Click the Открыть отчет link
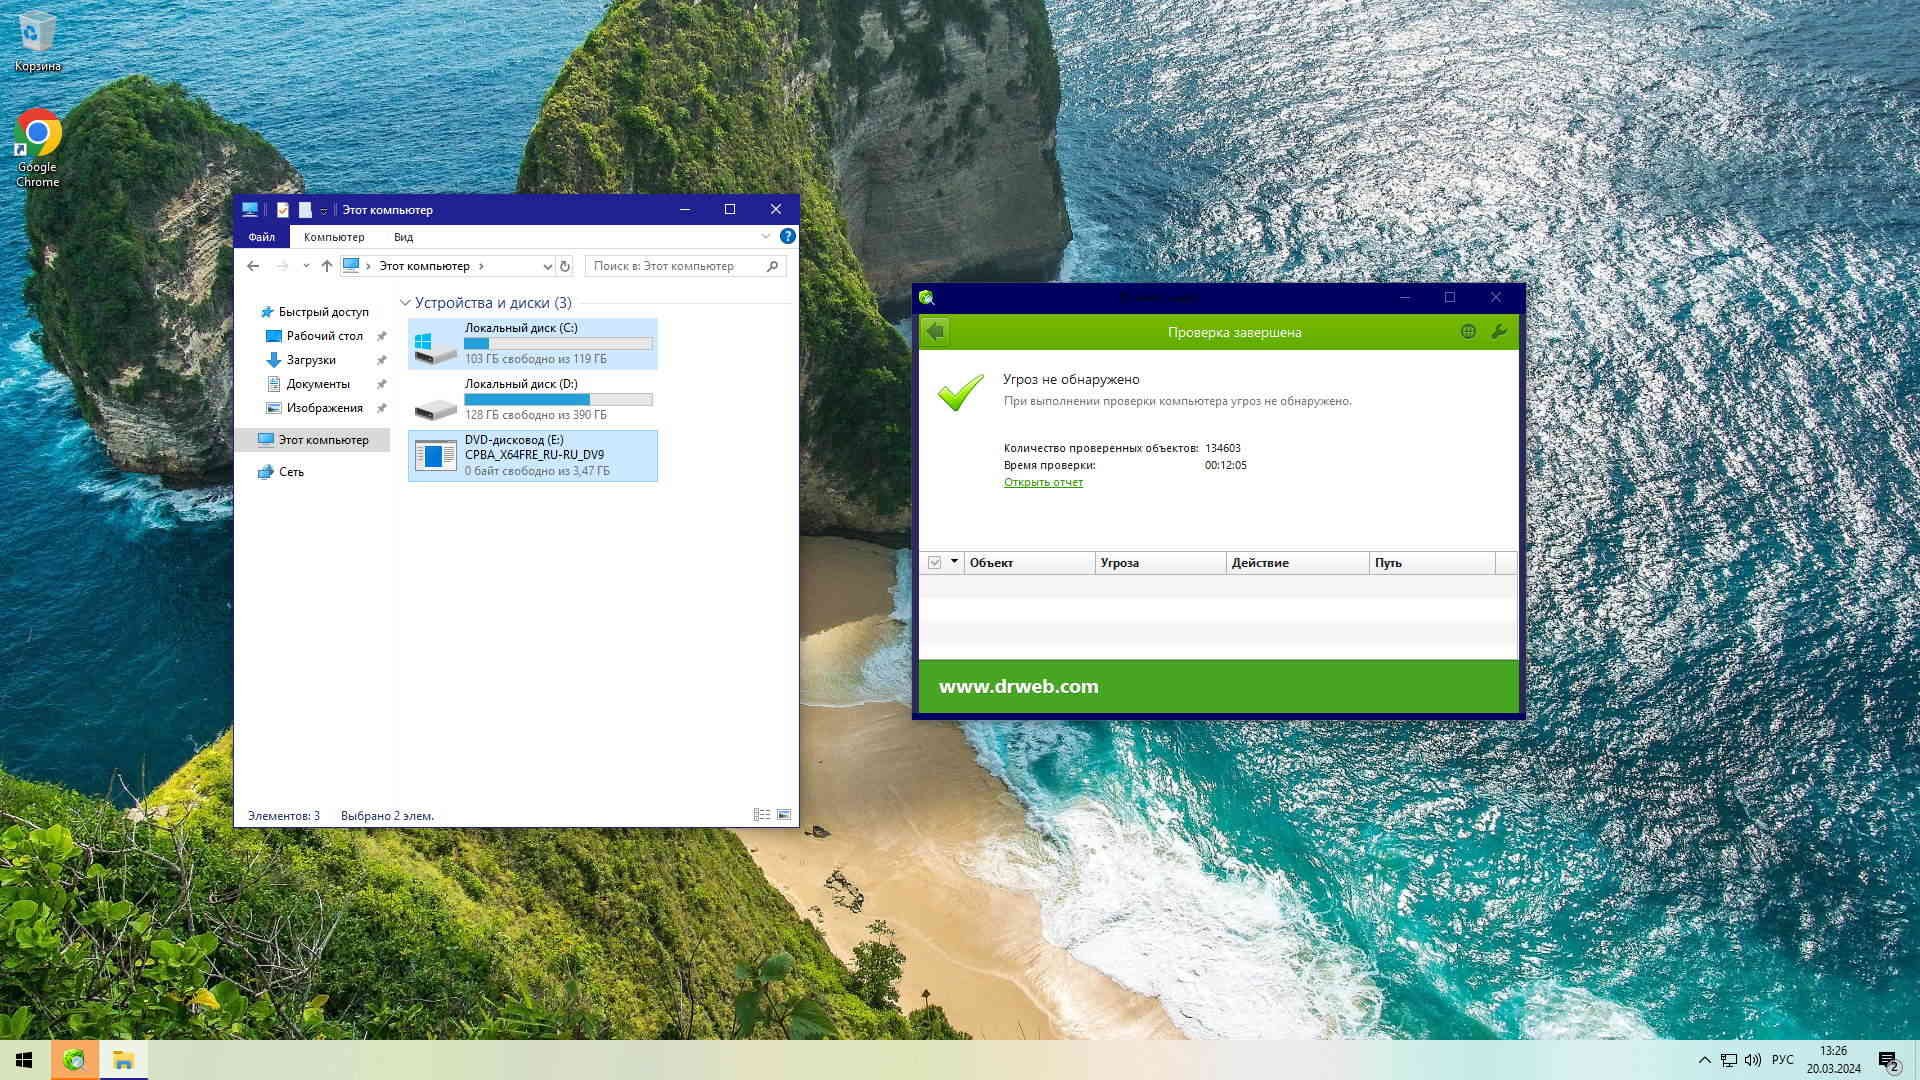1920x1080 pixels. (x=1043, y=482)
